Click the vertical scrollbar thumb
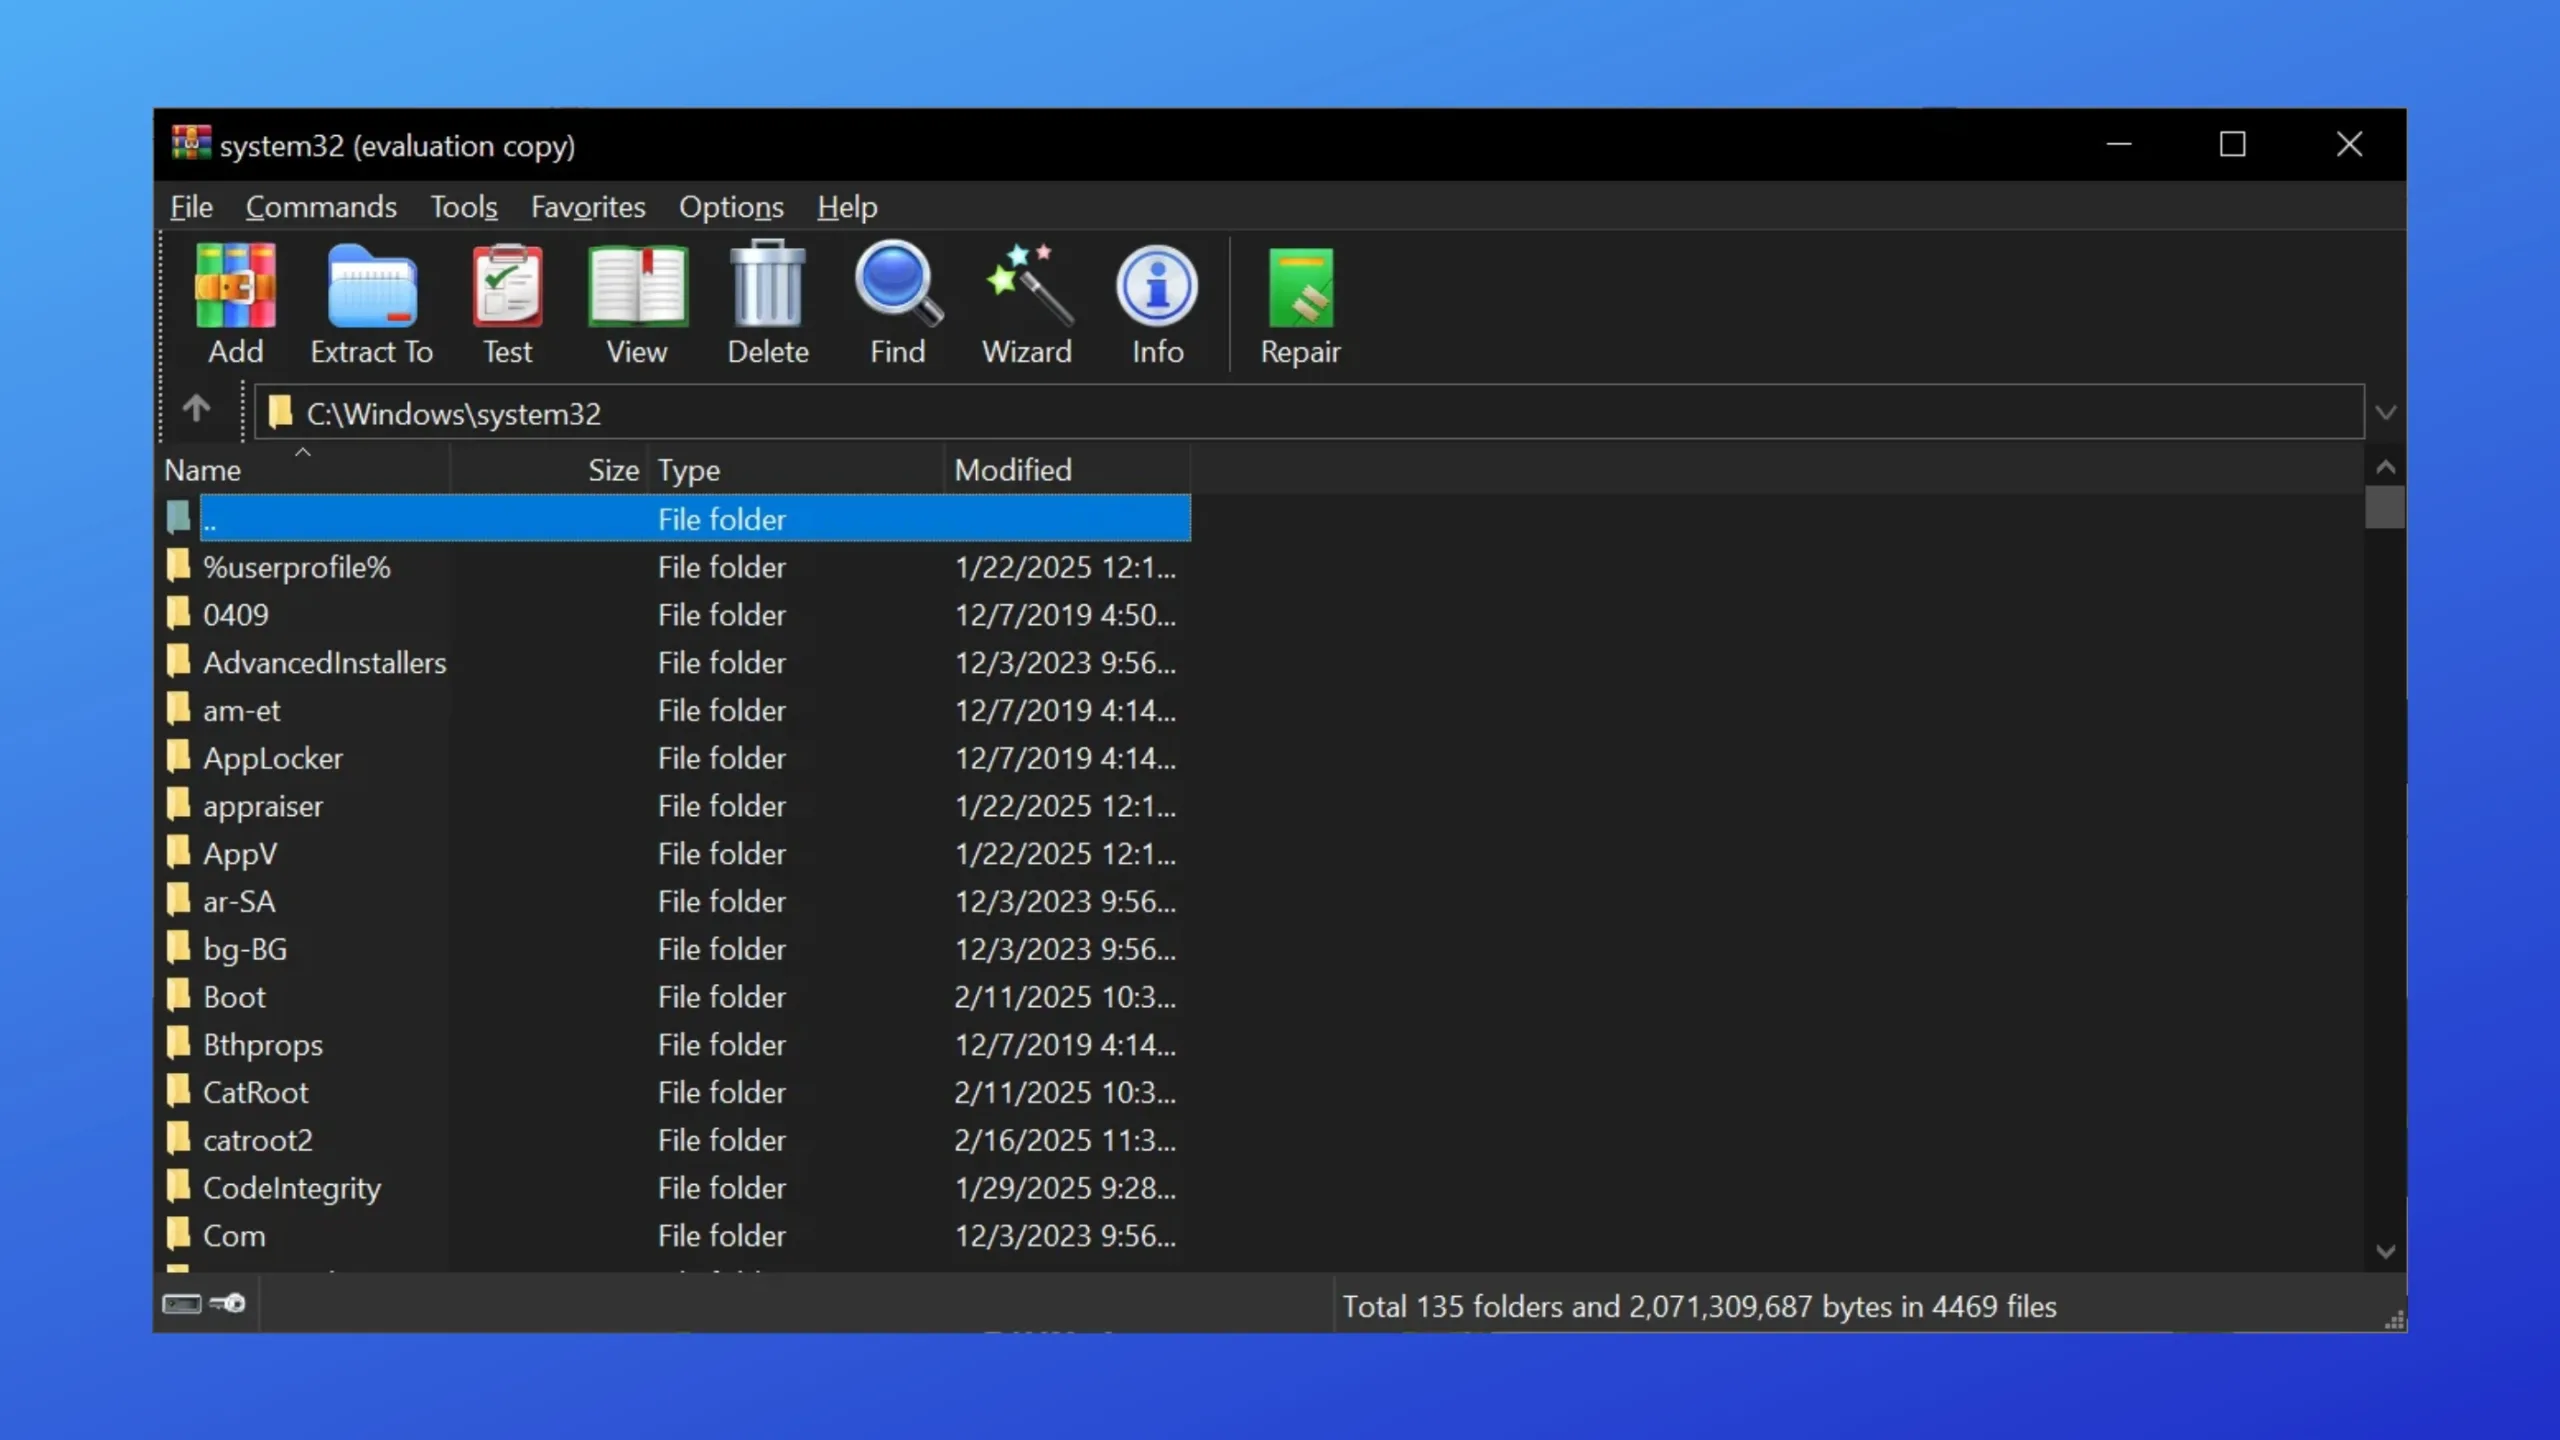 2386,506
